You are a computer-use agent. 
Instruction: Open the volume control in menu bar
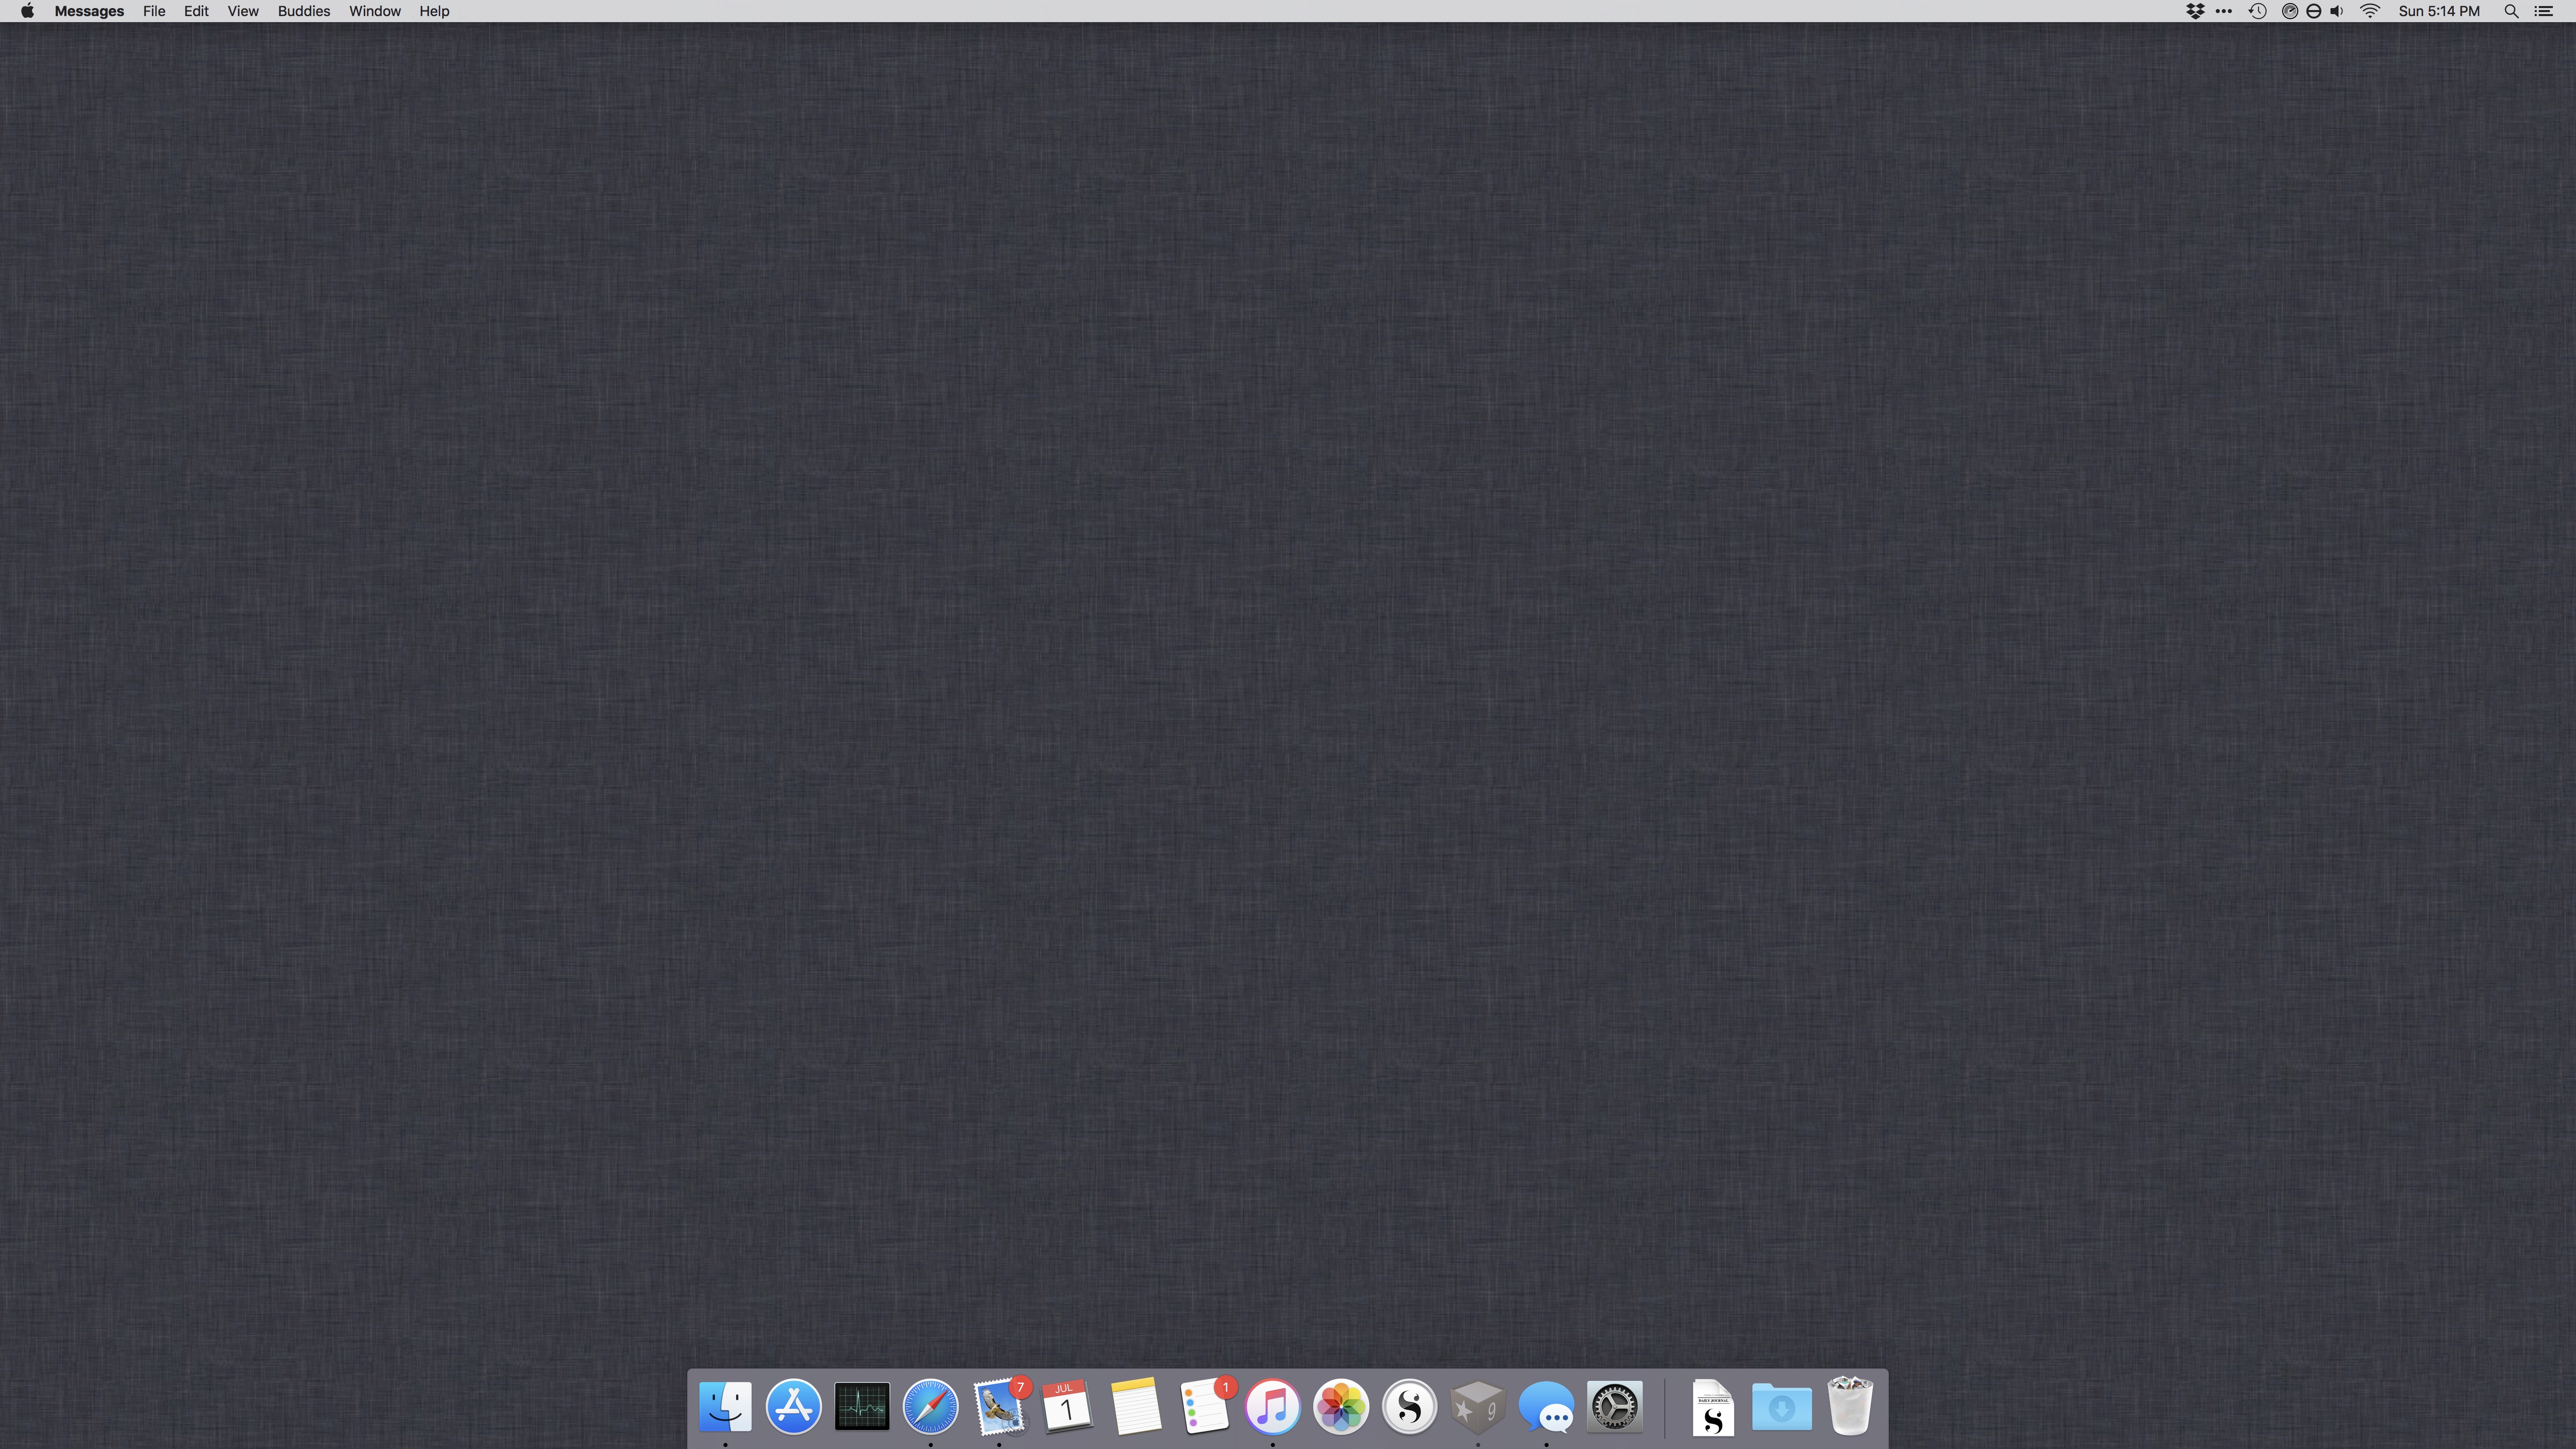(x=2337, y=11)
